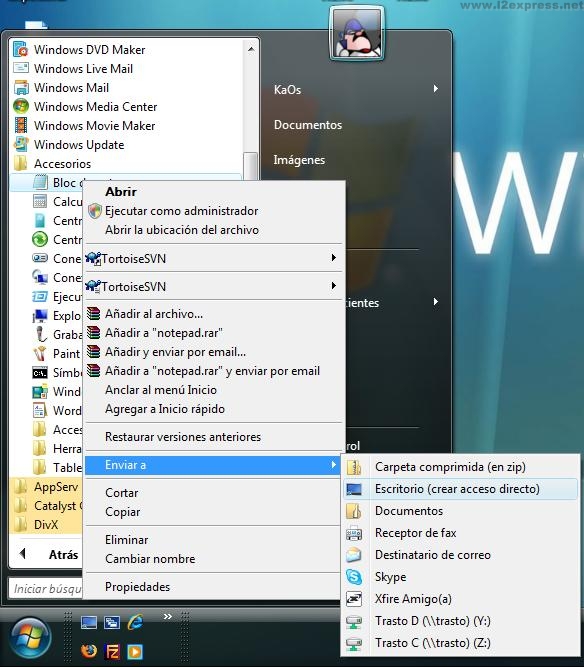Click the Skype icon in Send To menu

pyautogui.click(x=354, y=577)
